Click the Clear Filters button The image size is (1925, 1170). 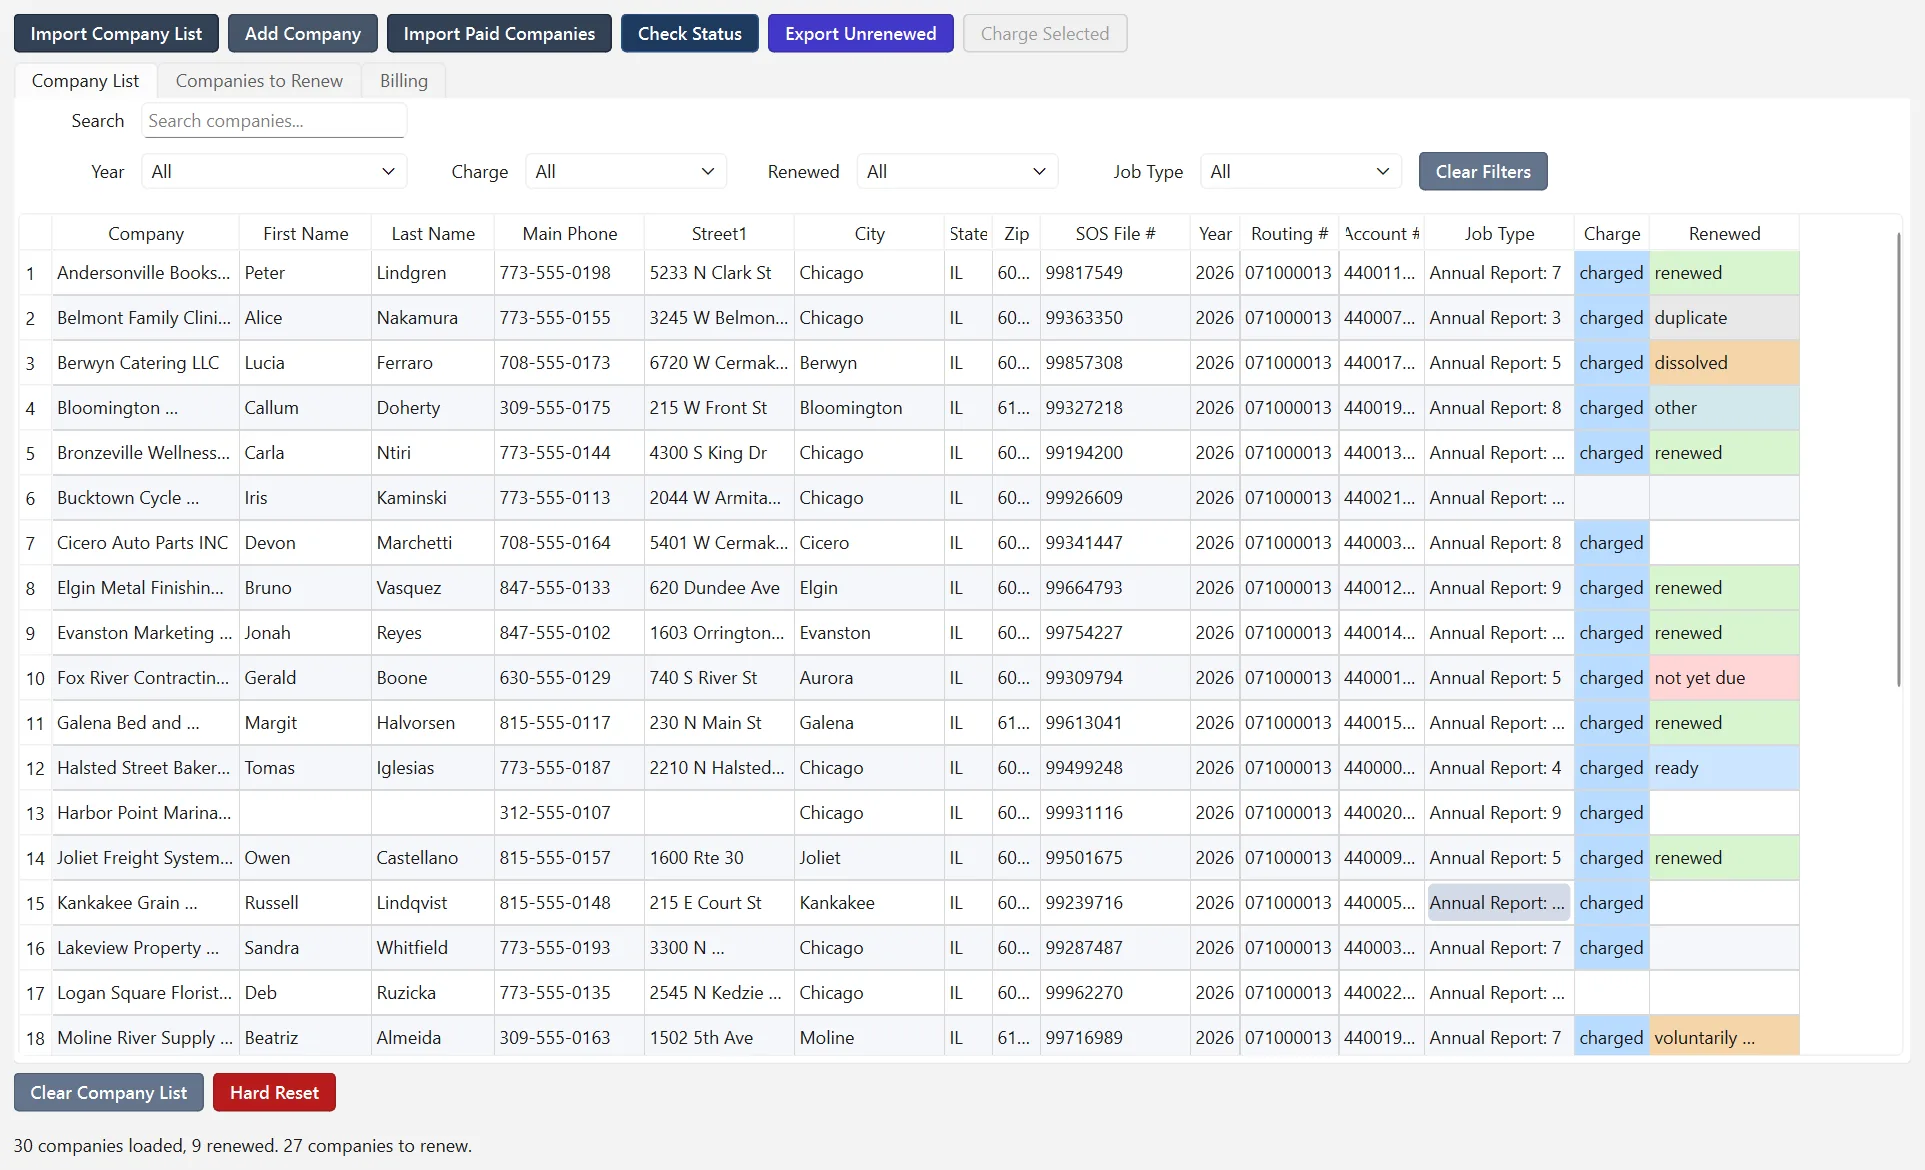pyautogui.click(x=1483, y=171)
